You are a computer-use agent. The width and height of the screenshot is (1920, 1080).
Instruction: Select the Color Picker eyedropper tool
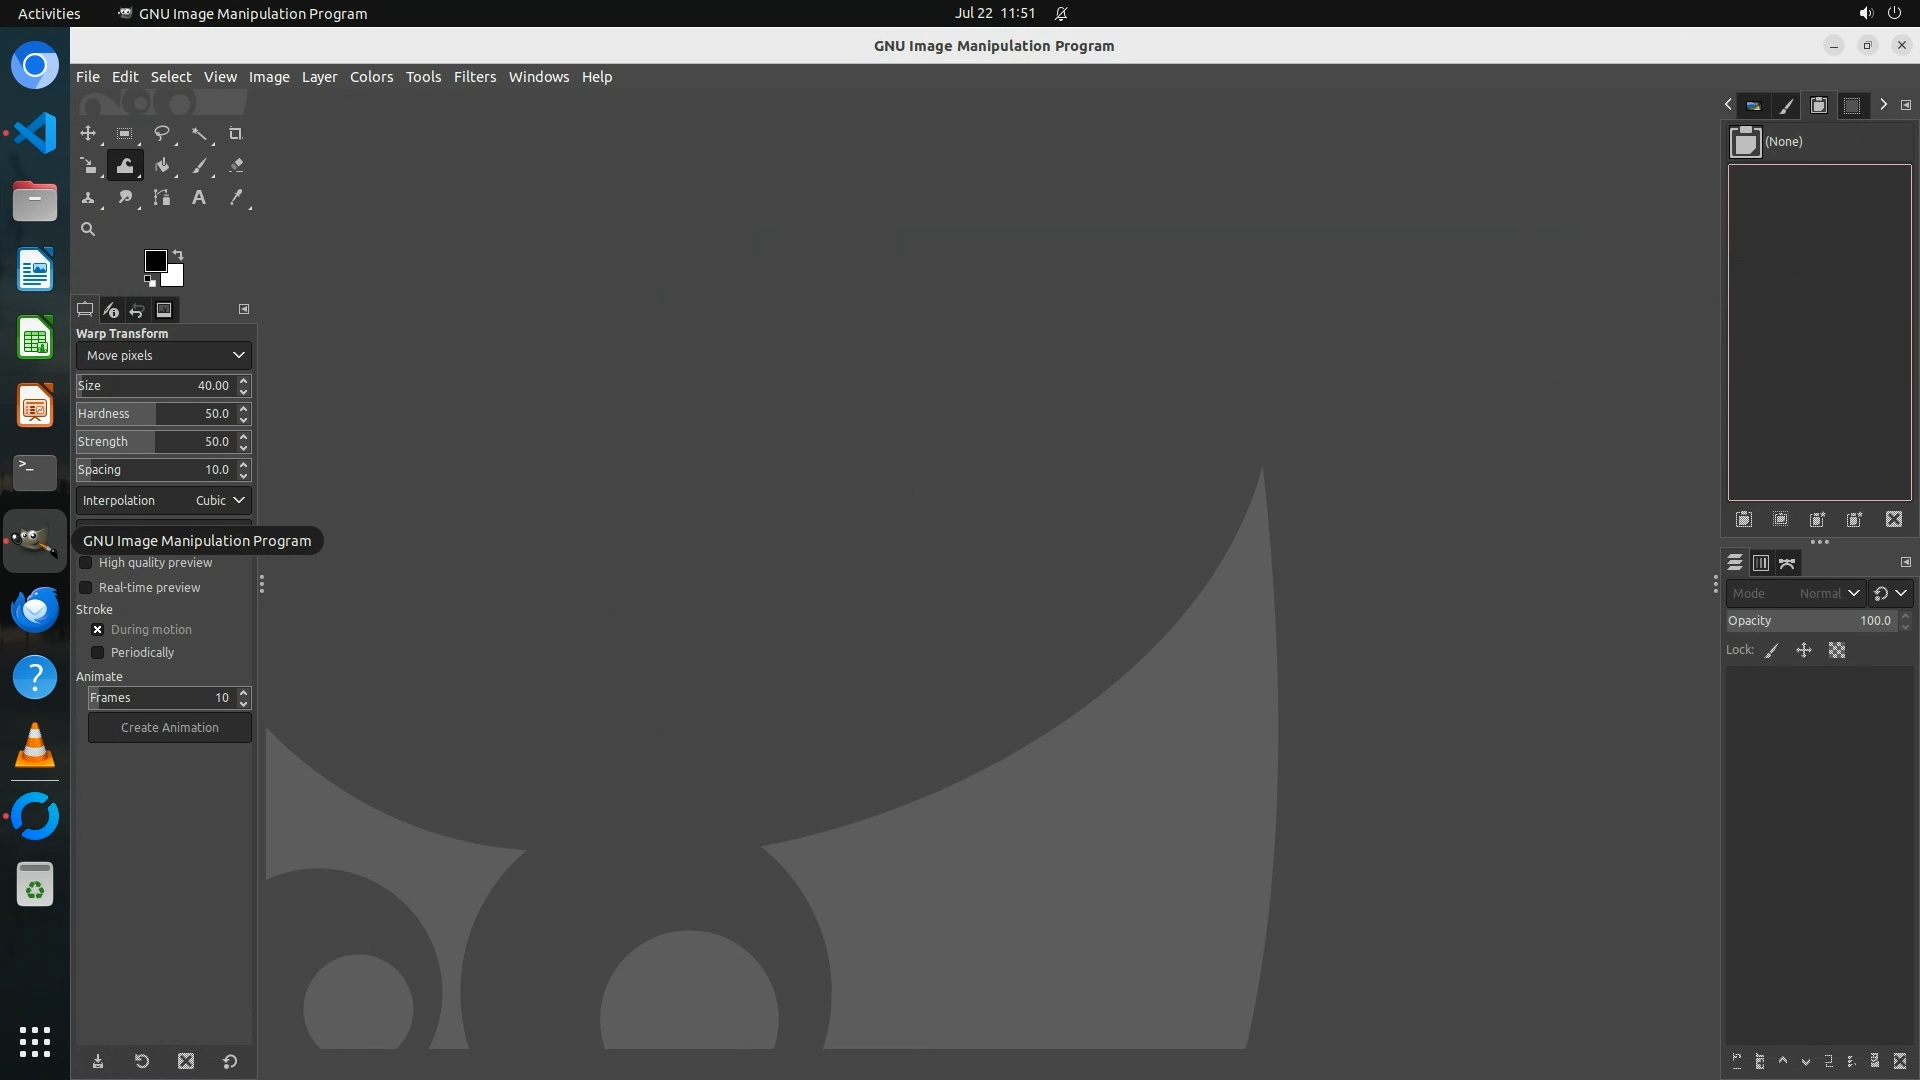(x=236, y=198)
